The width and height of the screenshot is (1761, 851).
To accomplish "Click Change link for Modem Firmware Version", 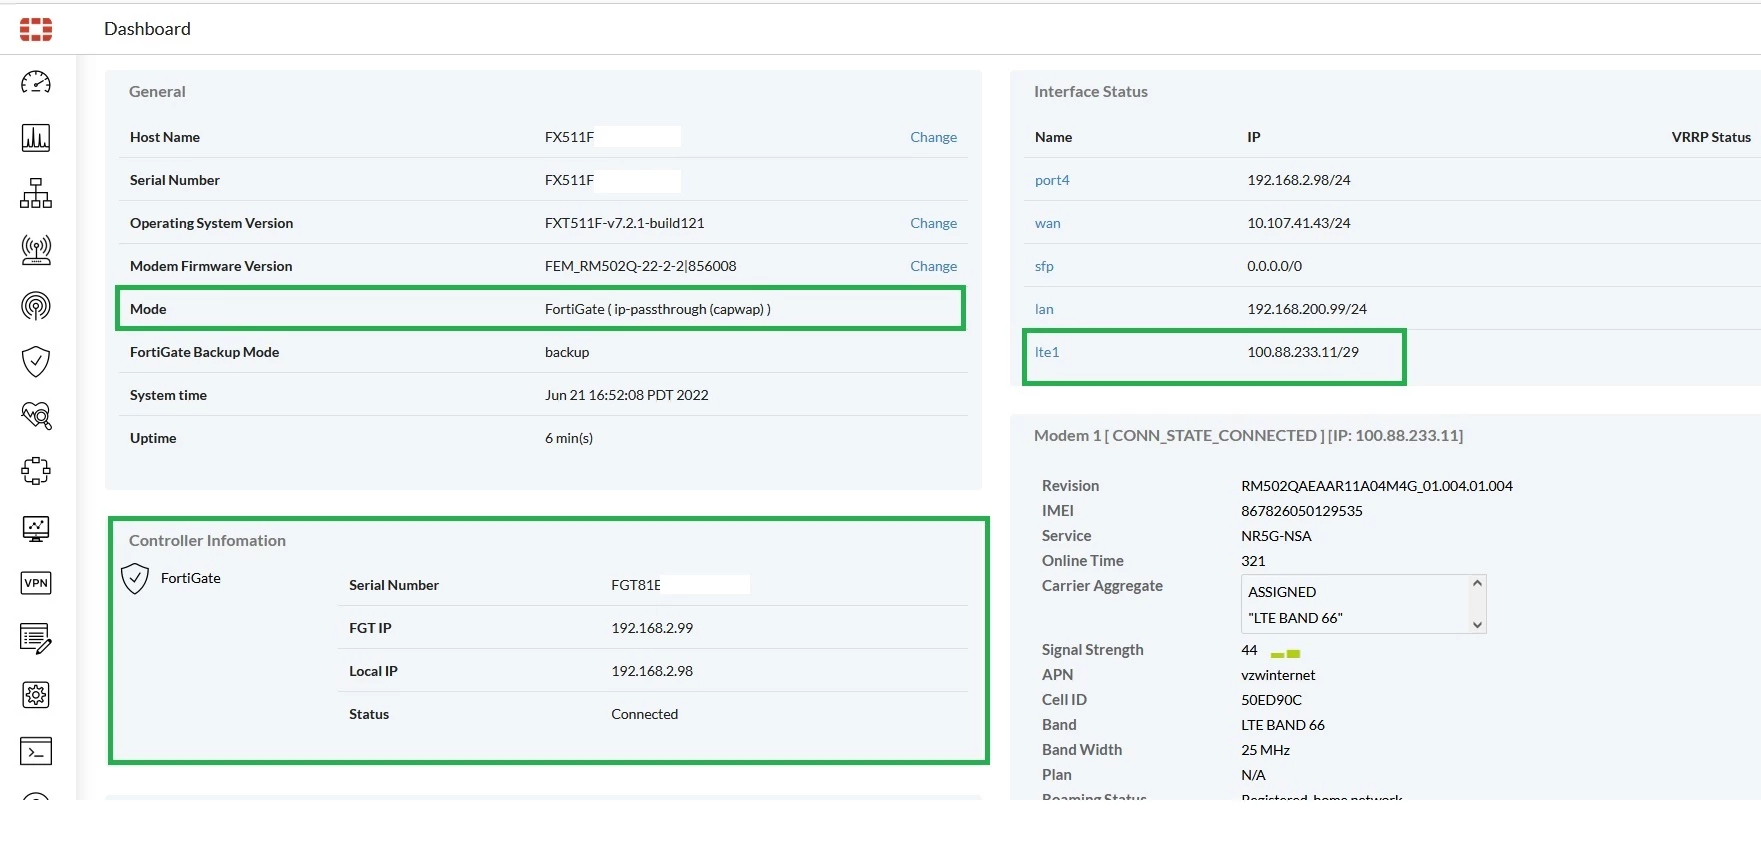I will point(933,266).
